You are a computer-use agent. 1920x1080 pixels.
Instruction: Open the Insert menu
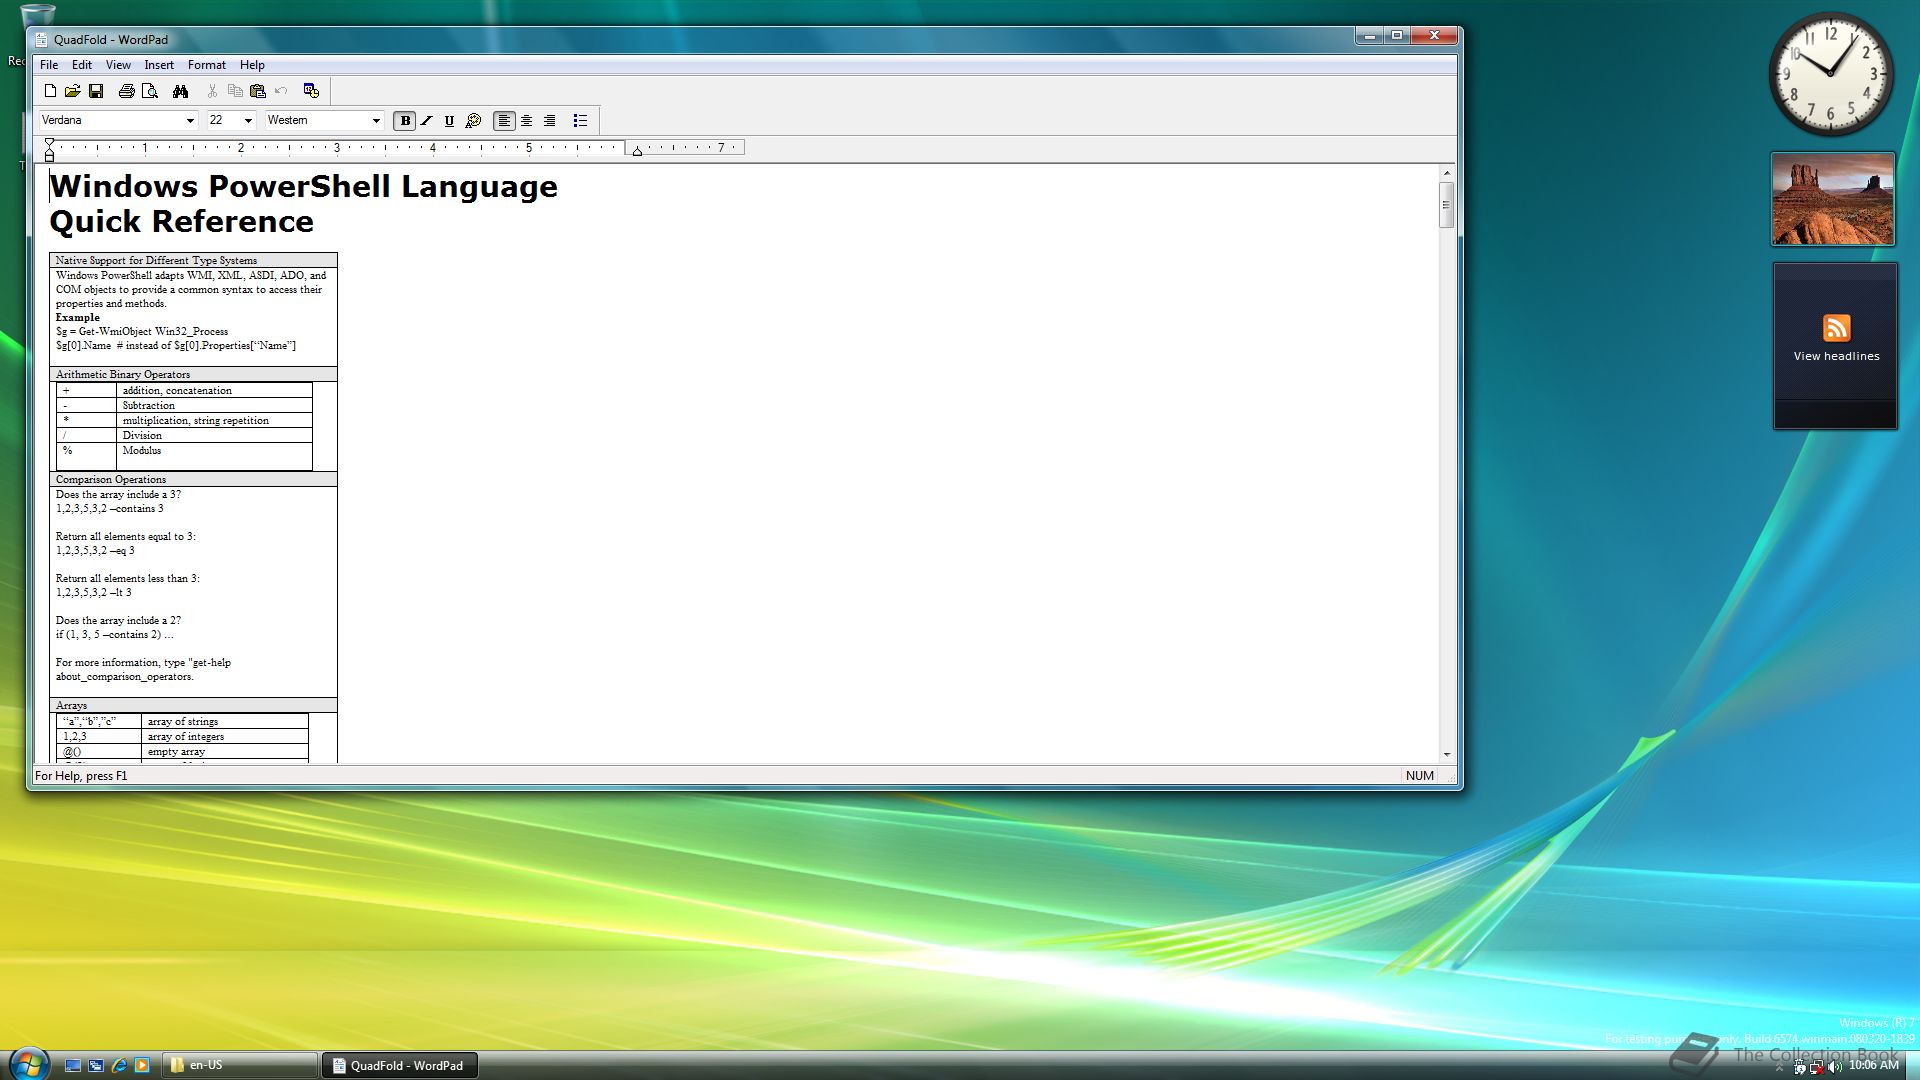pos(159,65)
